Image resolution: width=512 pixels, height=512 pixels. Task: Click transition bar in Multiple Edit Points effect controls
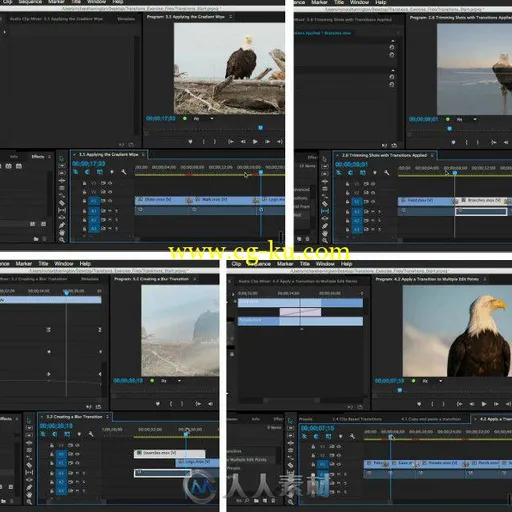tap(300, 312)
